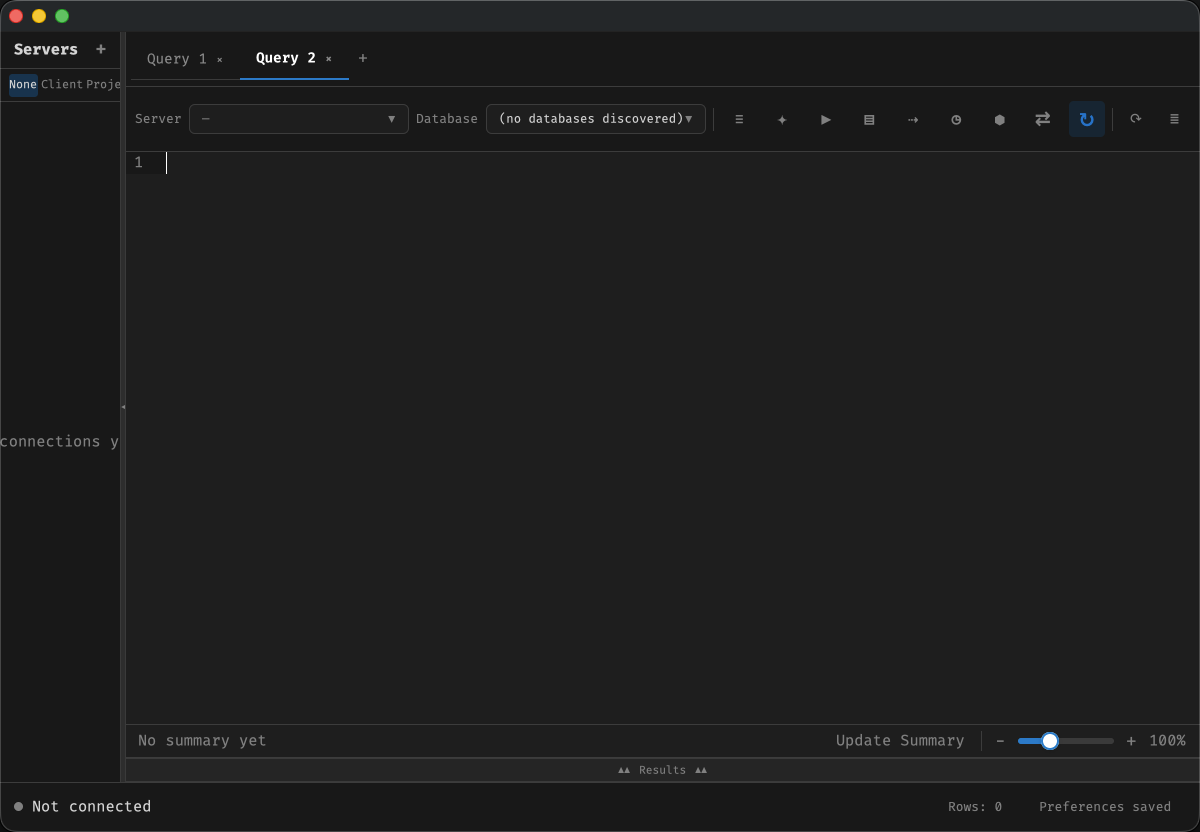Click the three-line list icon after Database dropdown
The image size is (1200, 832).
(x=739, y=119)
